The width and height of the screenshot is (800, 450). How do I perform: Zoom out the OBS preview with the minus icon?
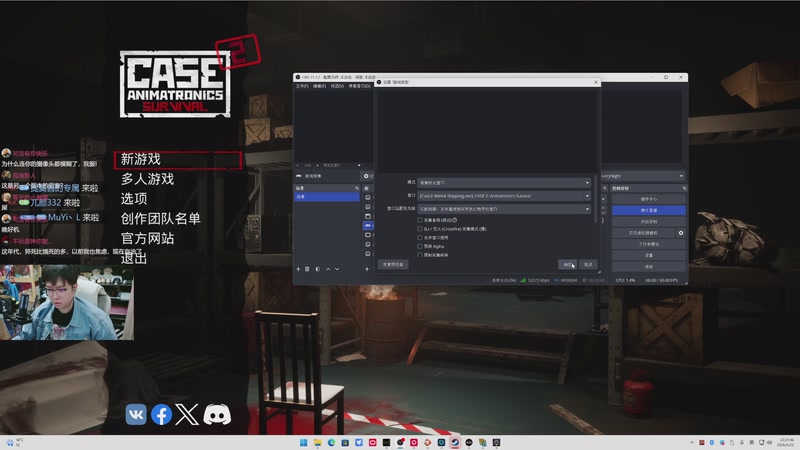click(298, 165)
